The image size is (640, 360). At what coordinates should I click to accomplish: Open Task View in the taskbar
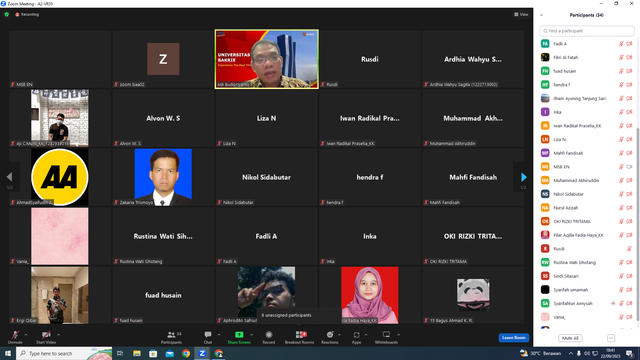(120, 353)
